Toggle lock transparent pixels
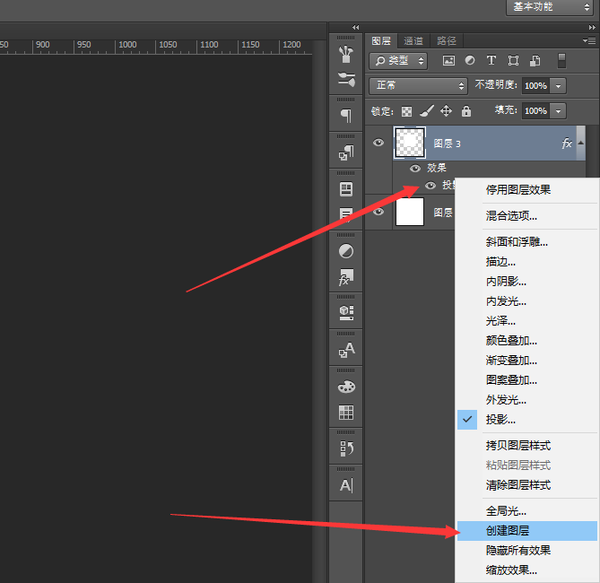This screenshot has height=583, width=600. pos(406,111)
